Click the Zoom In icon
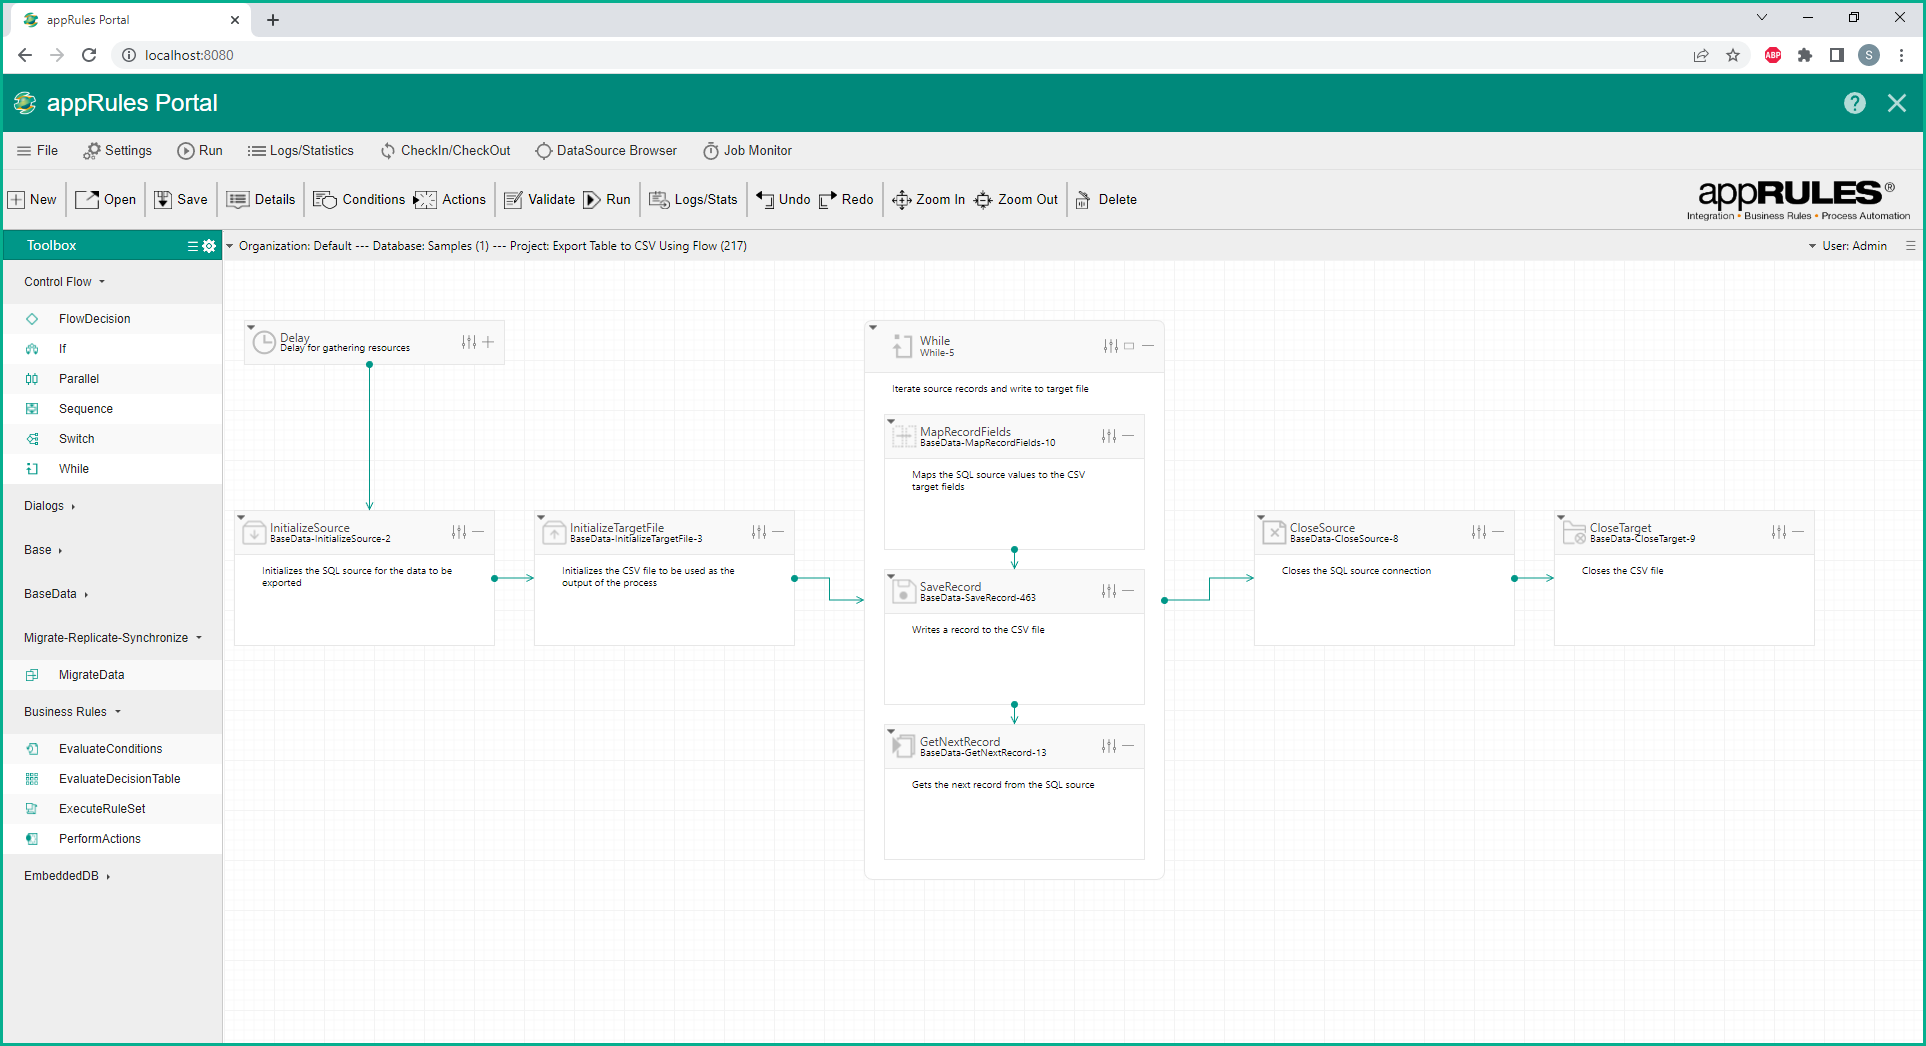This screenshot has height=1046, width=1926. coord(901,200)
